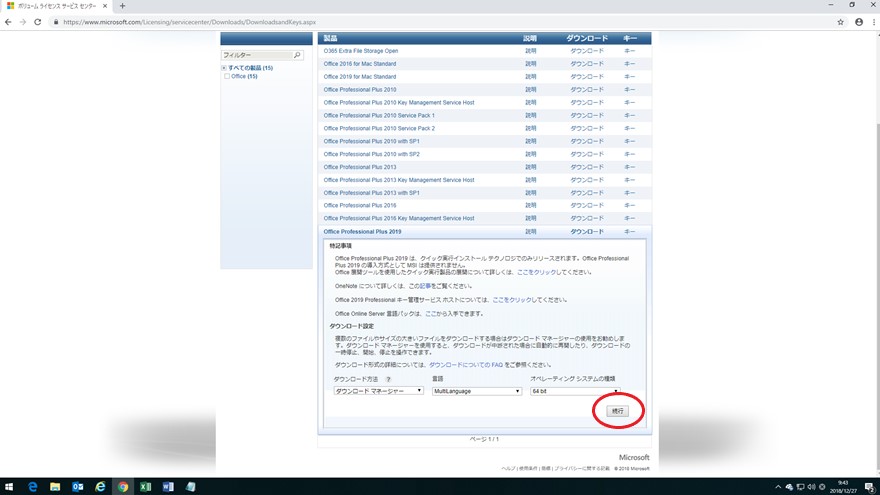Click the 使用条件 footer link
The height and width of the screenshot is (495, 880).
point(528,468)
